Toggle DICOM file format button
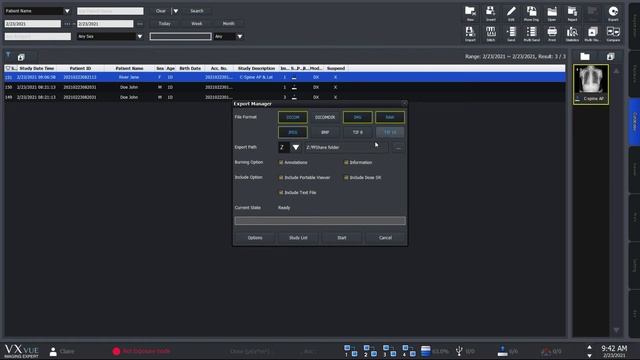 (x=293, y=117)
